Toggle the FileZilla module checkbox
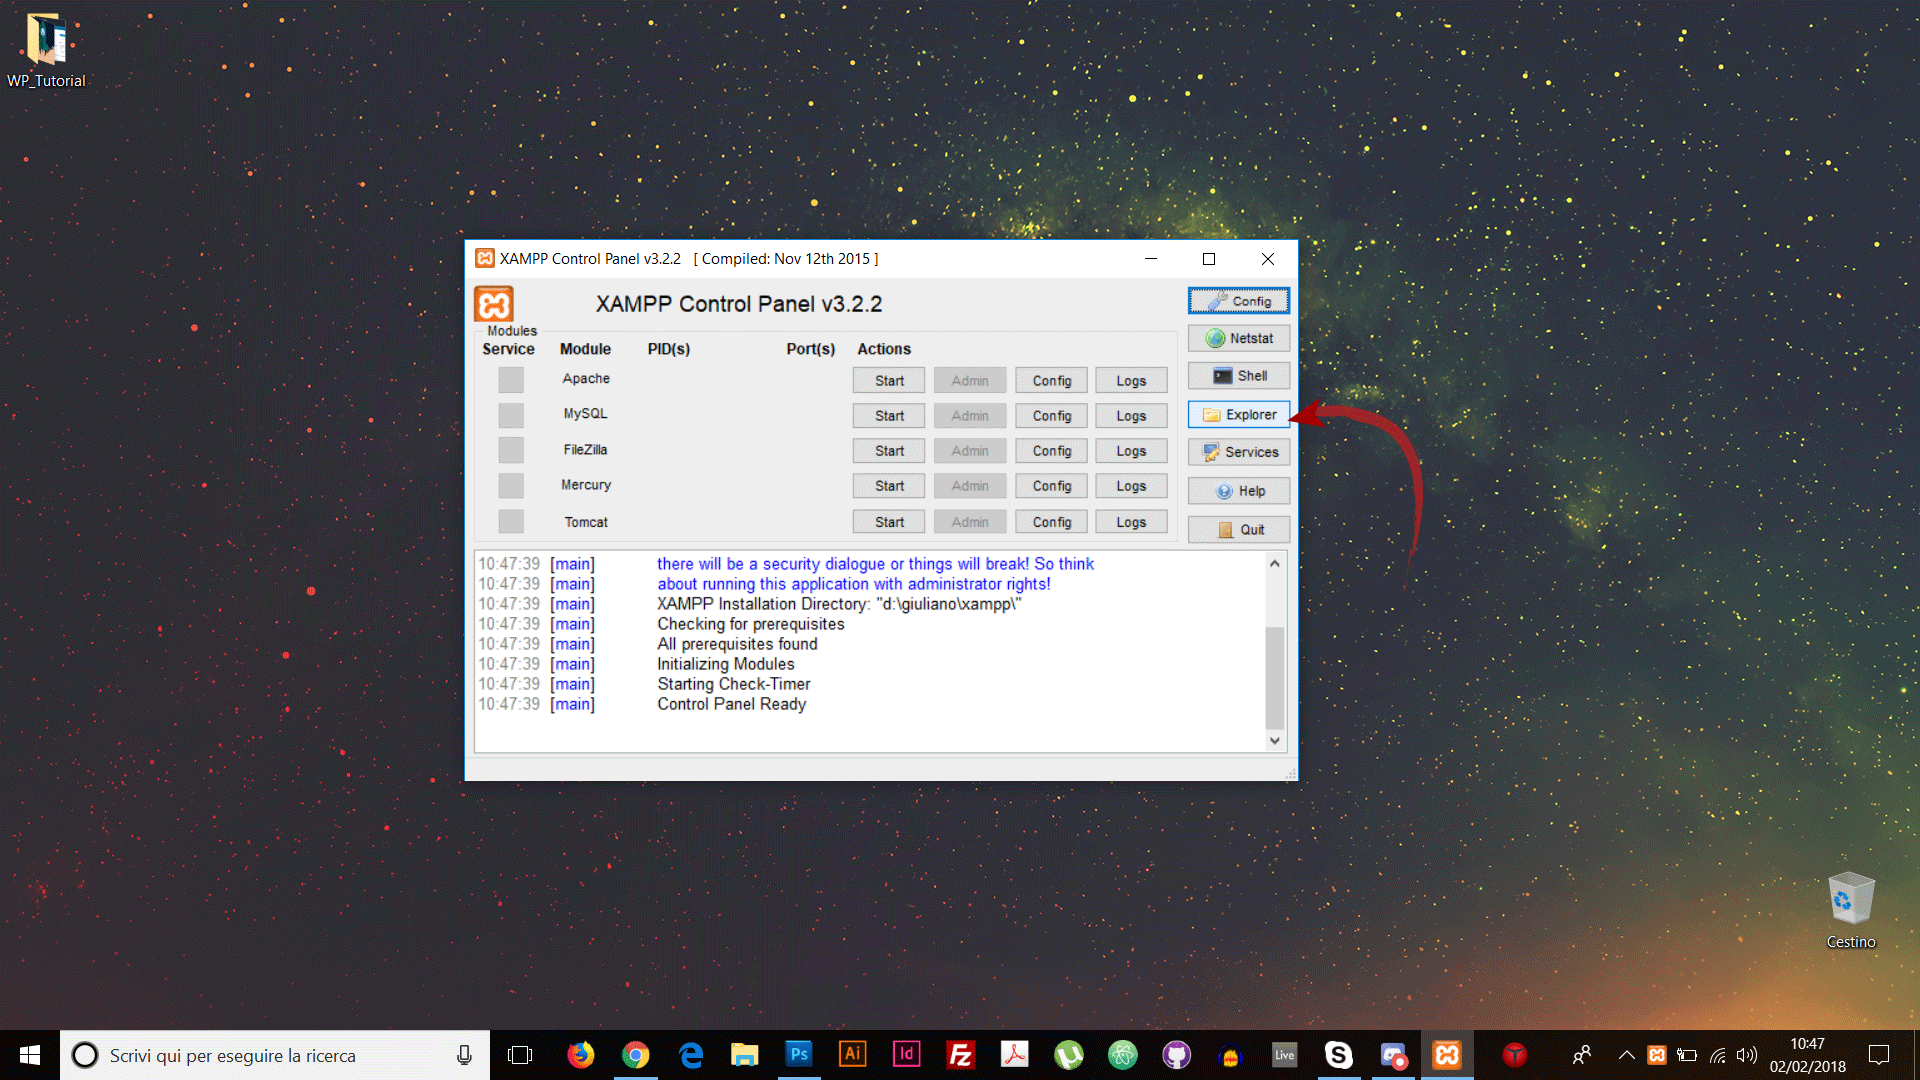 click(510, 450)
